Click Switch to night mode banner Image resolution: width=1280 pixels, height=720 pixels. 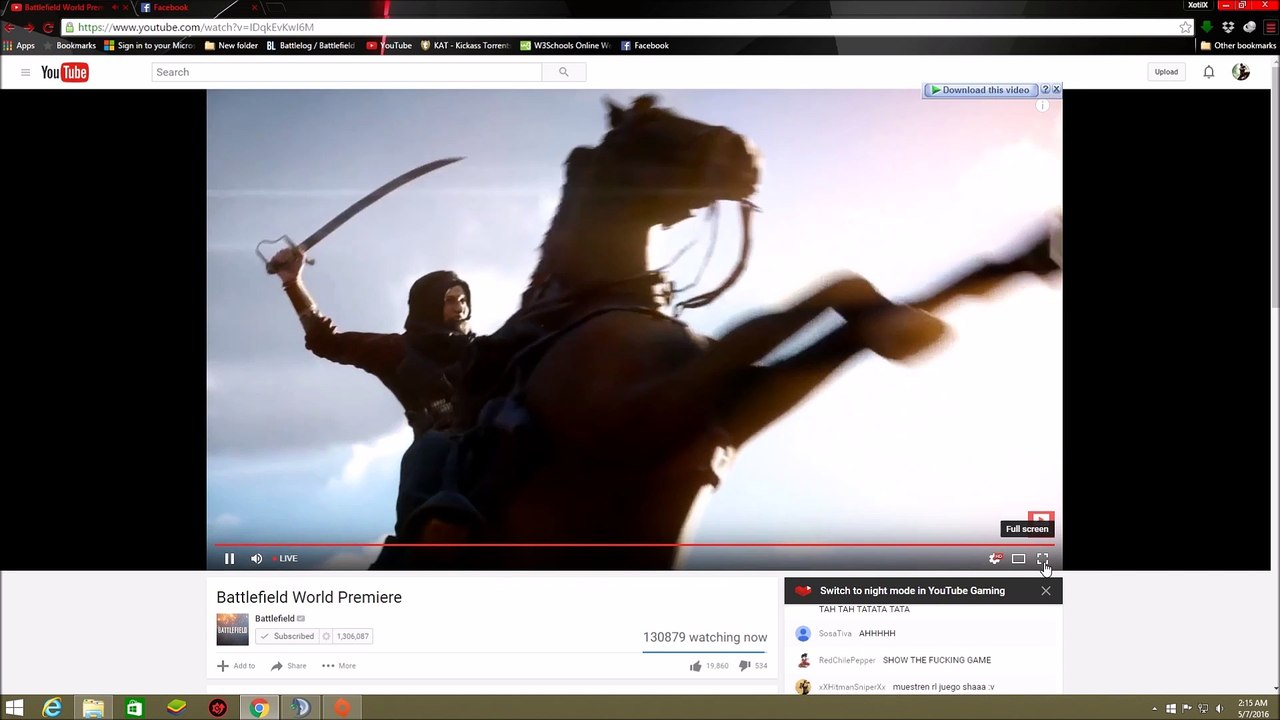pyautogui.click(x=911, y=591)
